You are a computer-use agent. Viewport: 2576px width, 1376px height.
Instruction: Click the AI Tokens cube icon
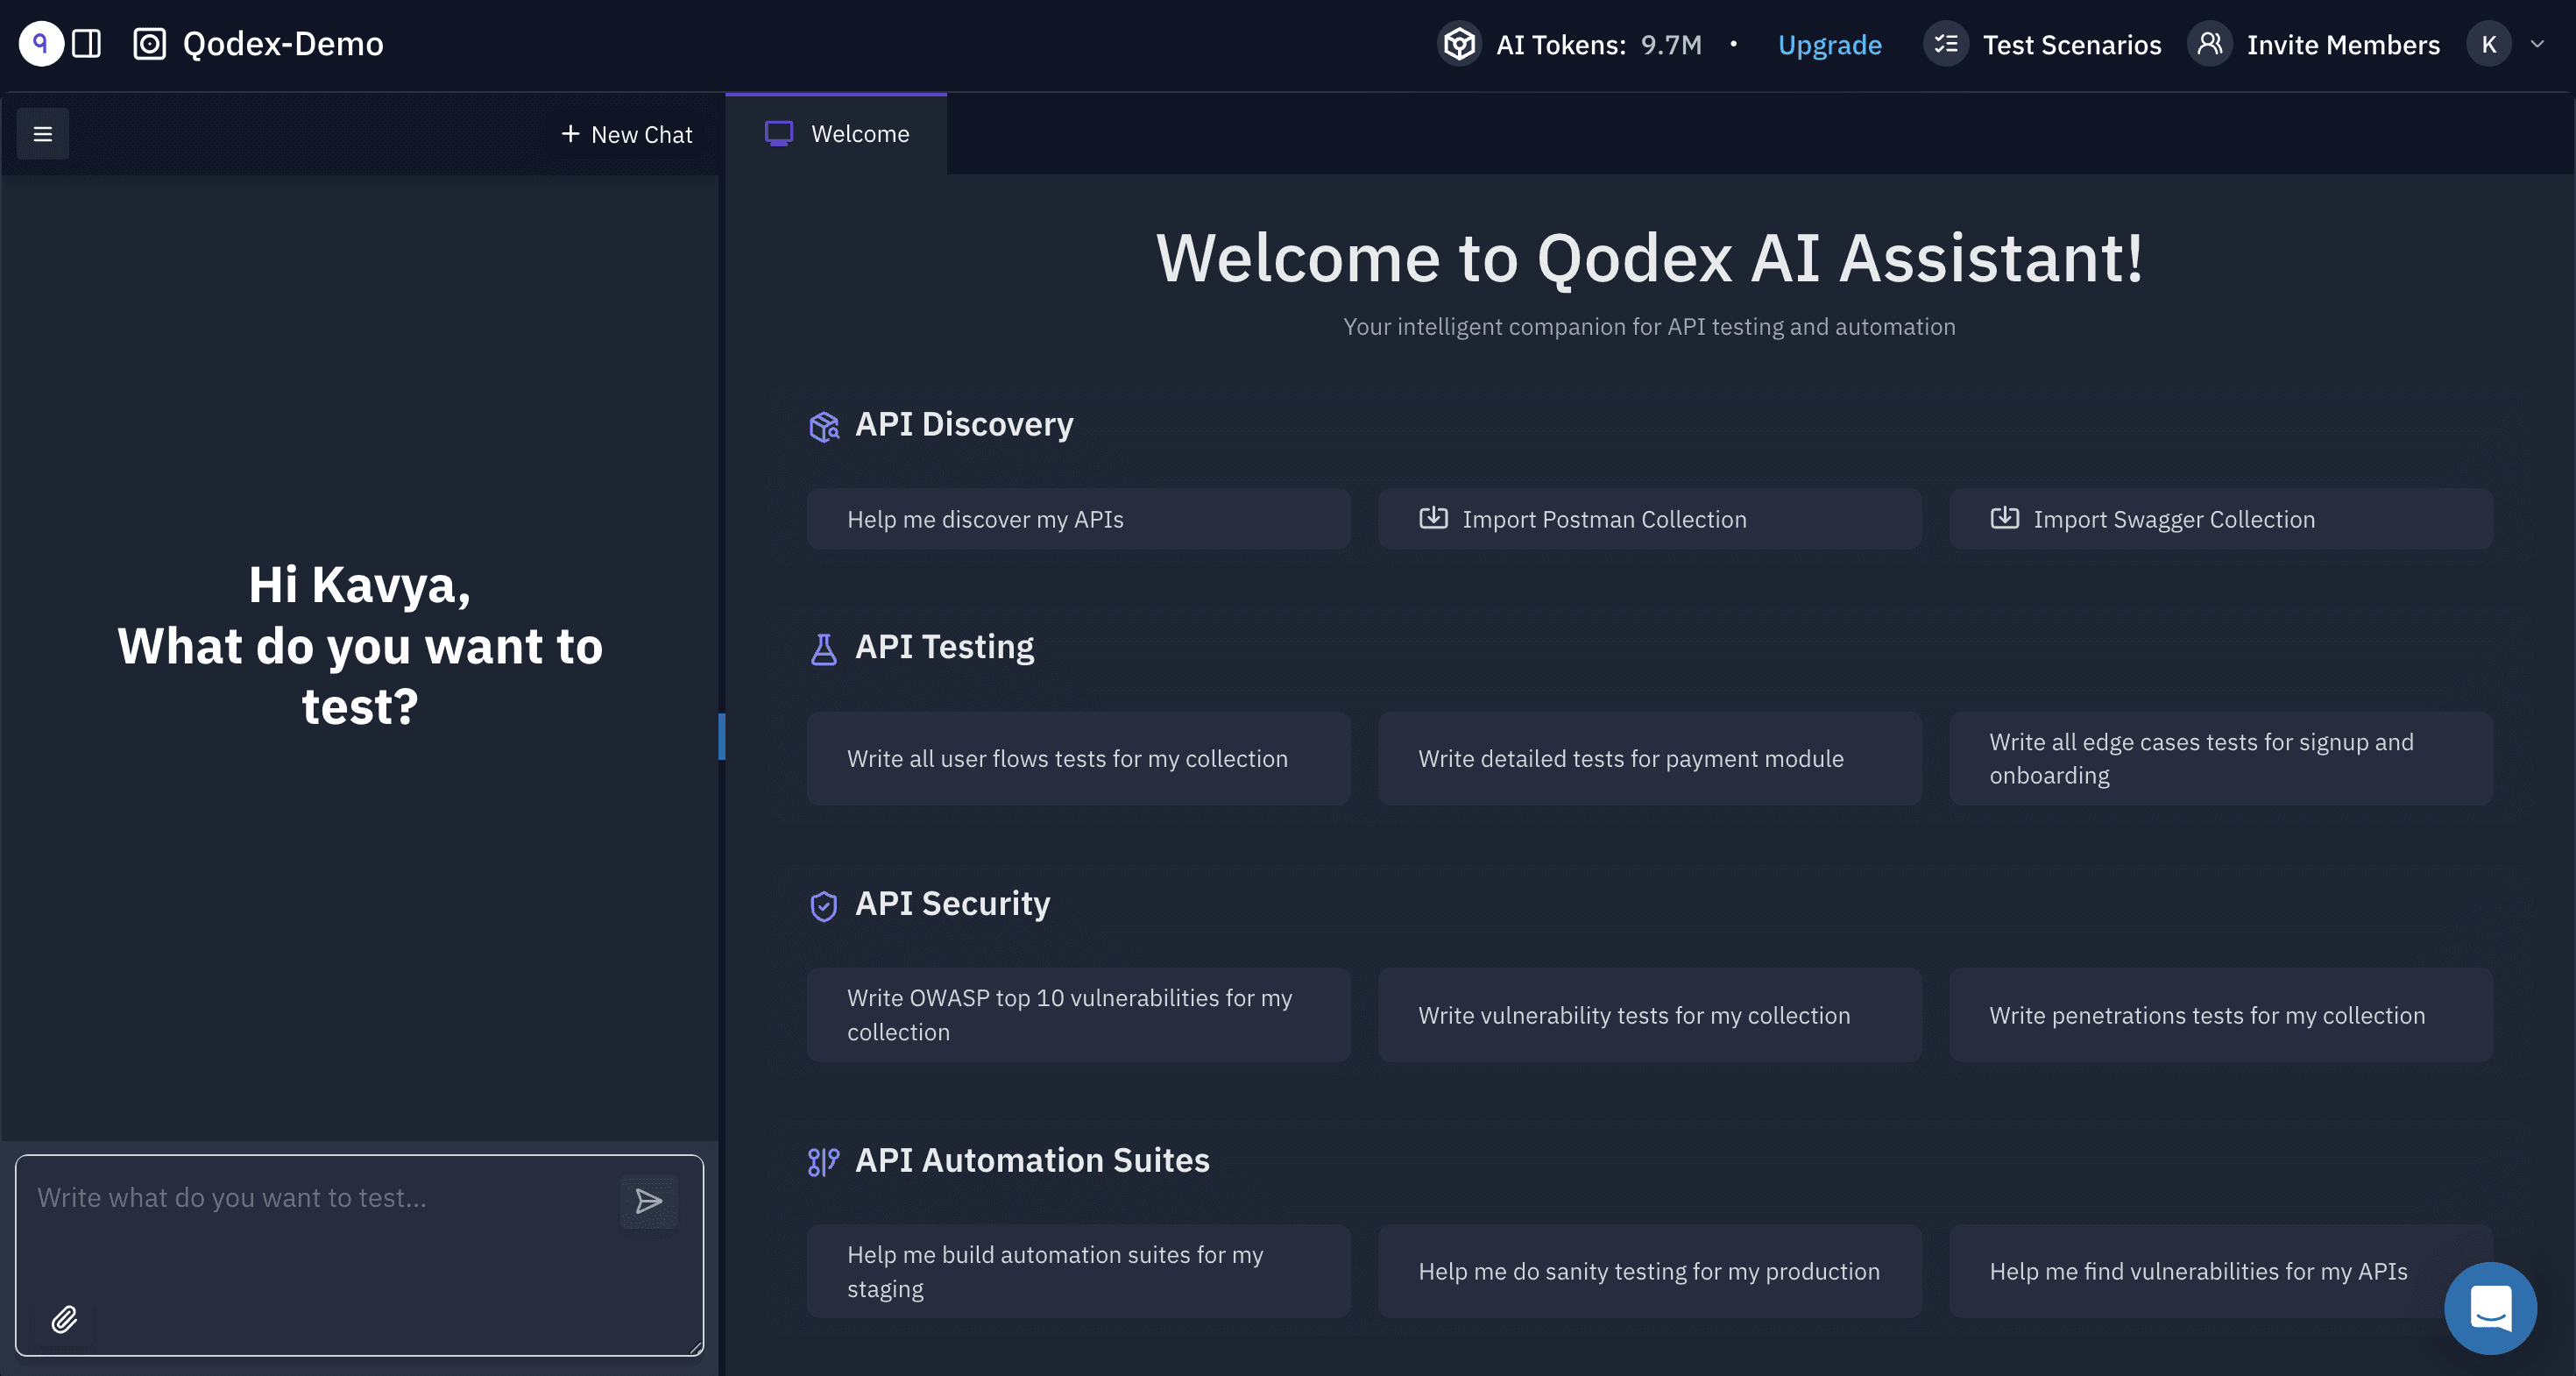click(x=1459, y=44)
